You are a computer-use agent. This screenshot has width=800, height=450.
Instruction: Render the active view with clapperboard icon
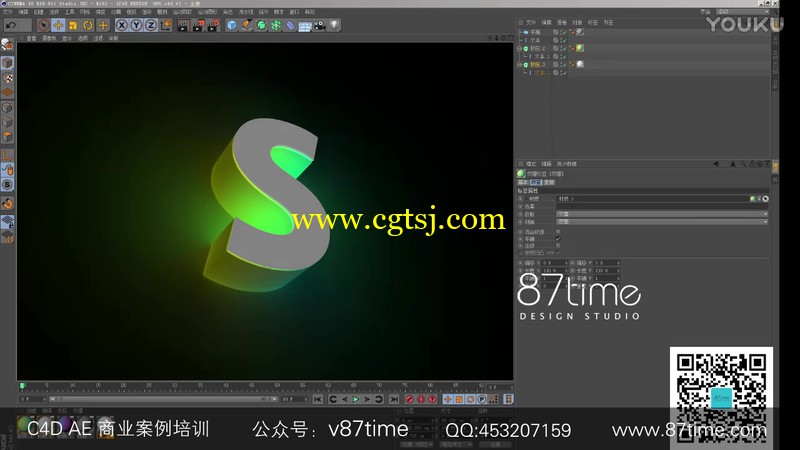coord(183,25)
